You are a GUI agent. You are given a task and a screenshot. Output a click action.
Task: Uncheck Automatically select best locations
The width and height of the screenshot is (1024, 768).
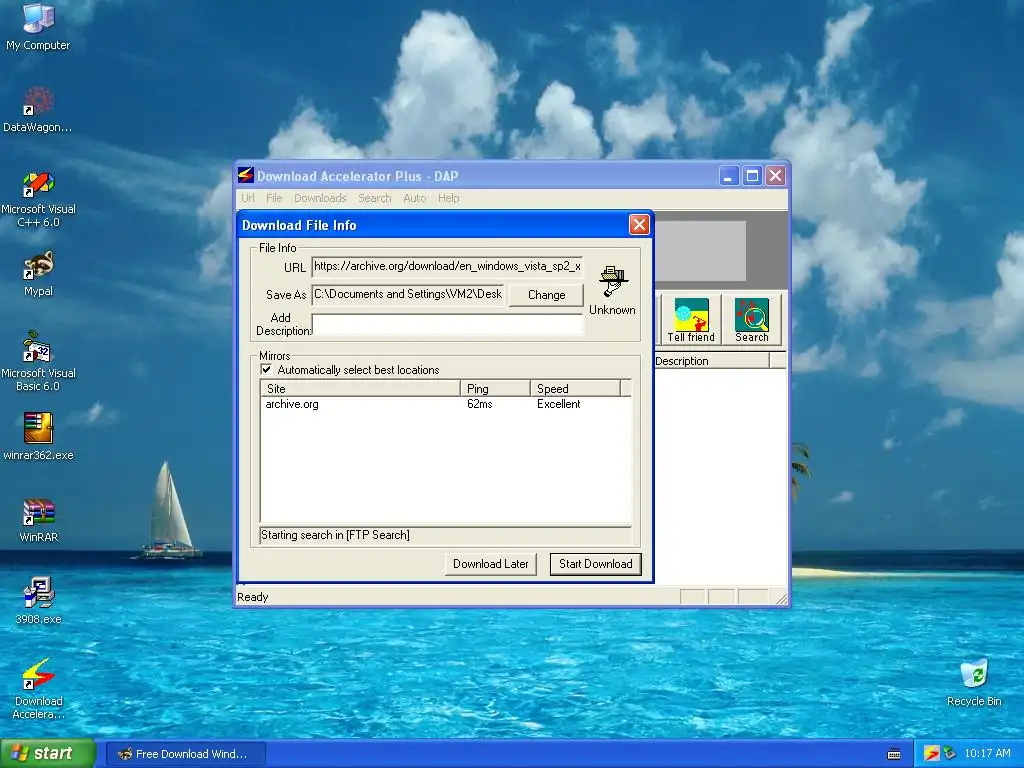pyautogui.click(x=266, y=370)
